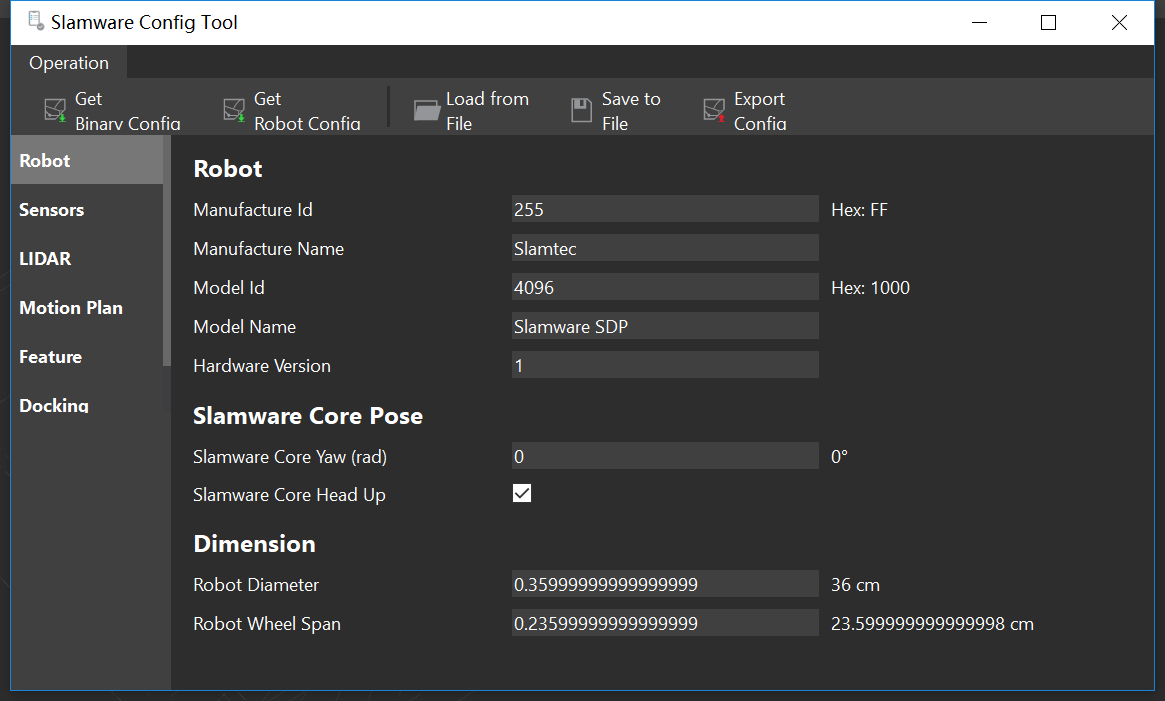Click the 'Slamware Core Pose' heading
Image resolution: width=1165 pixels, height=701 pixels.
point(308,416)
